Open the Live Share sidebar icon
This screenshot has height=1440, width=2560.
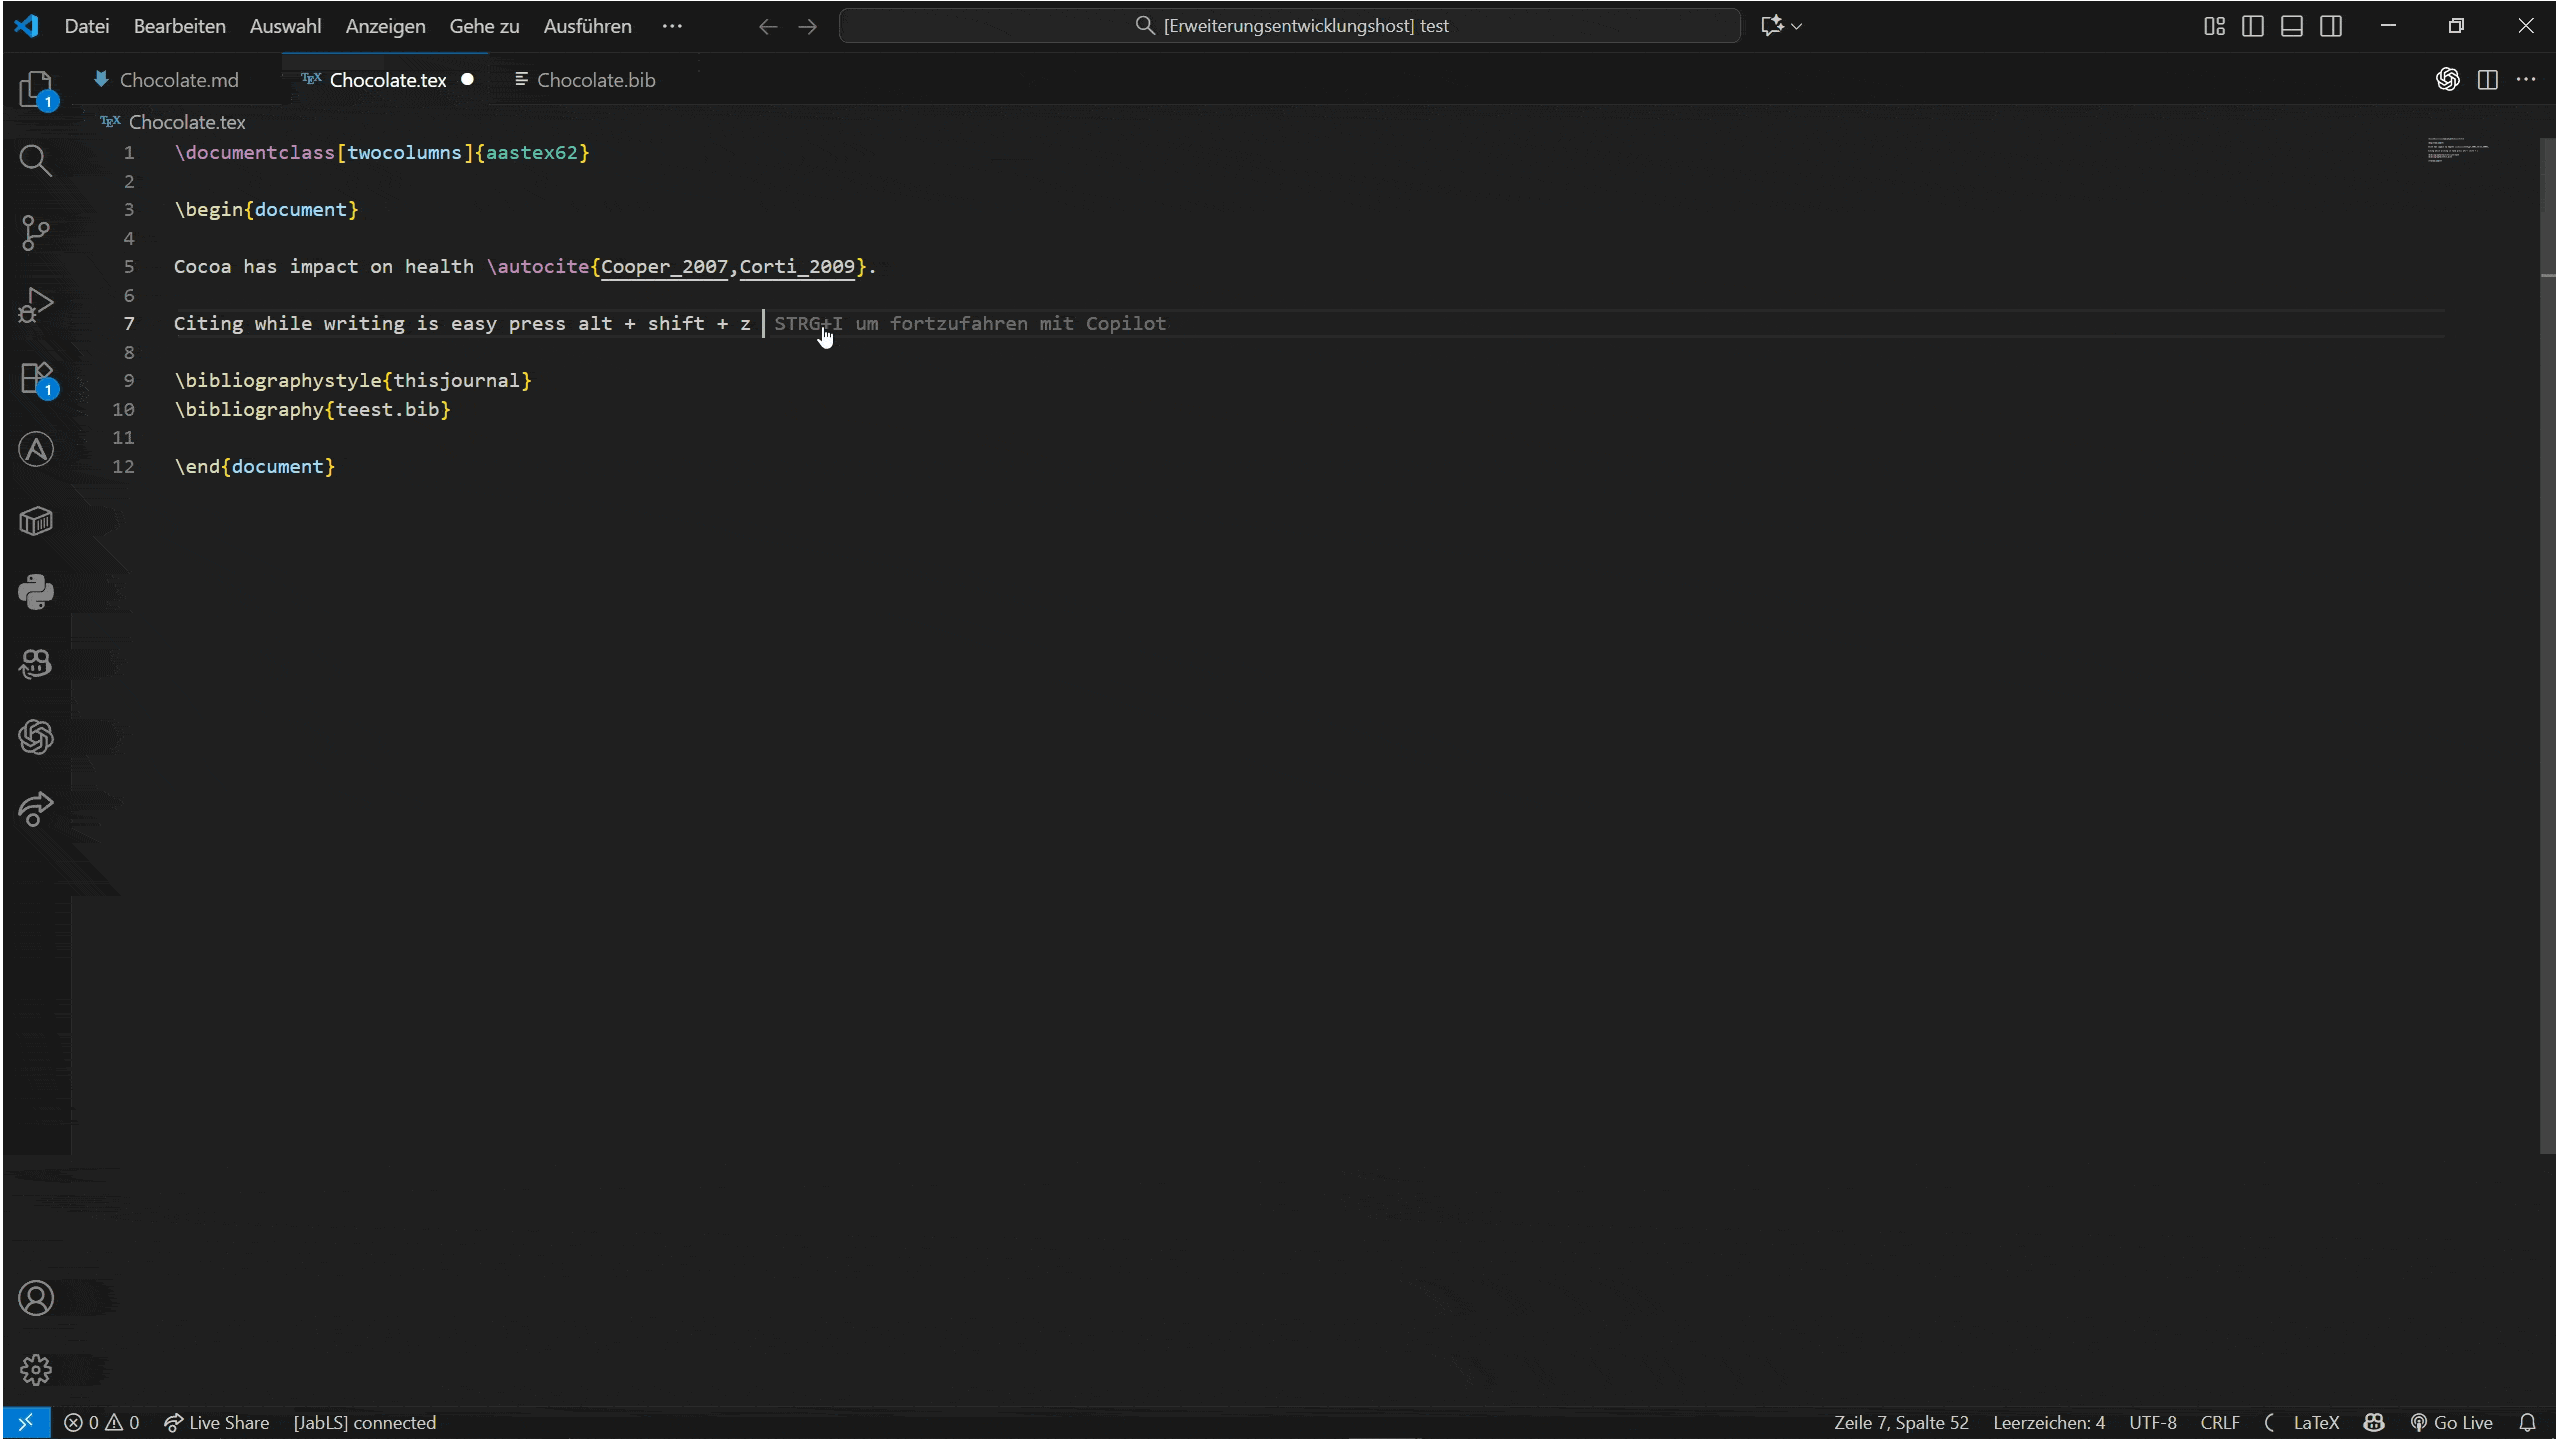(36, 808)
